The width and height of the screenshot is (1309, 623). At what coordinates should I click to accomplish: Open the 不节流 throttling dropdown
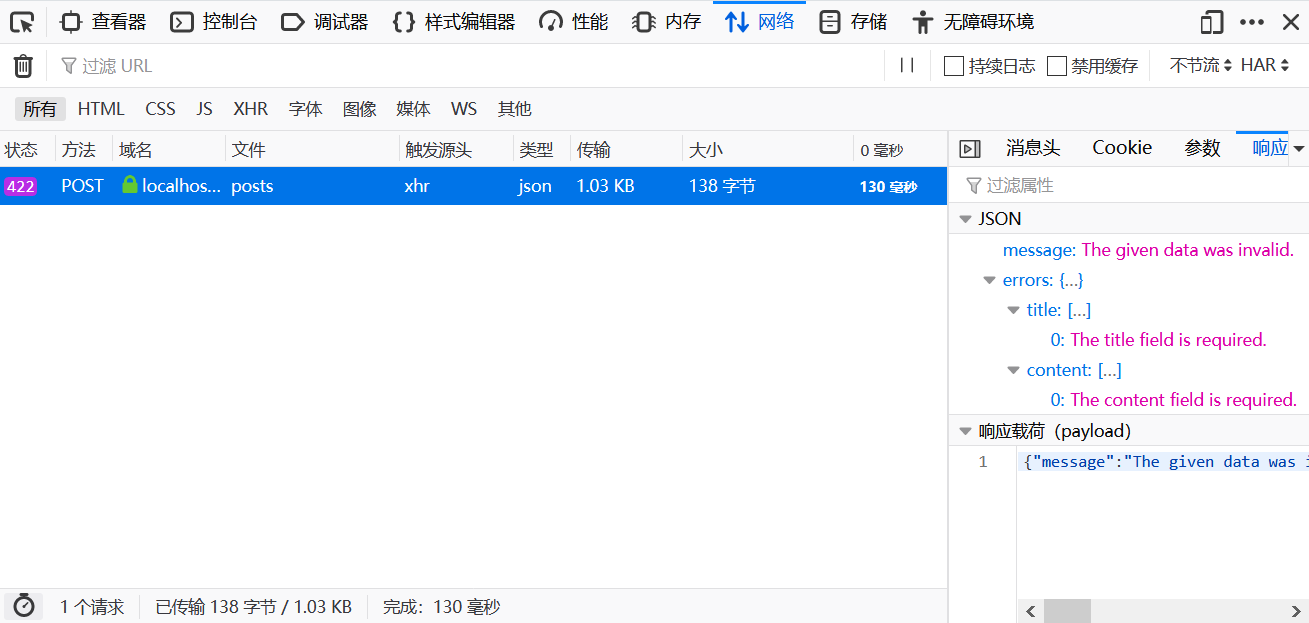click(1200, 66)
